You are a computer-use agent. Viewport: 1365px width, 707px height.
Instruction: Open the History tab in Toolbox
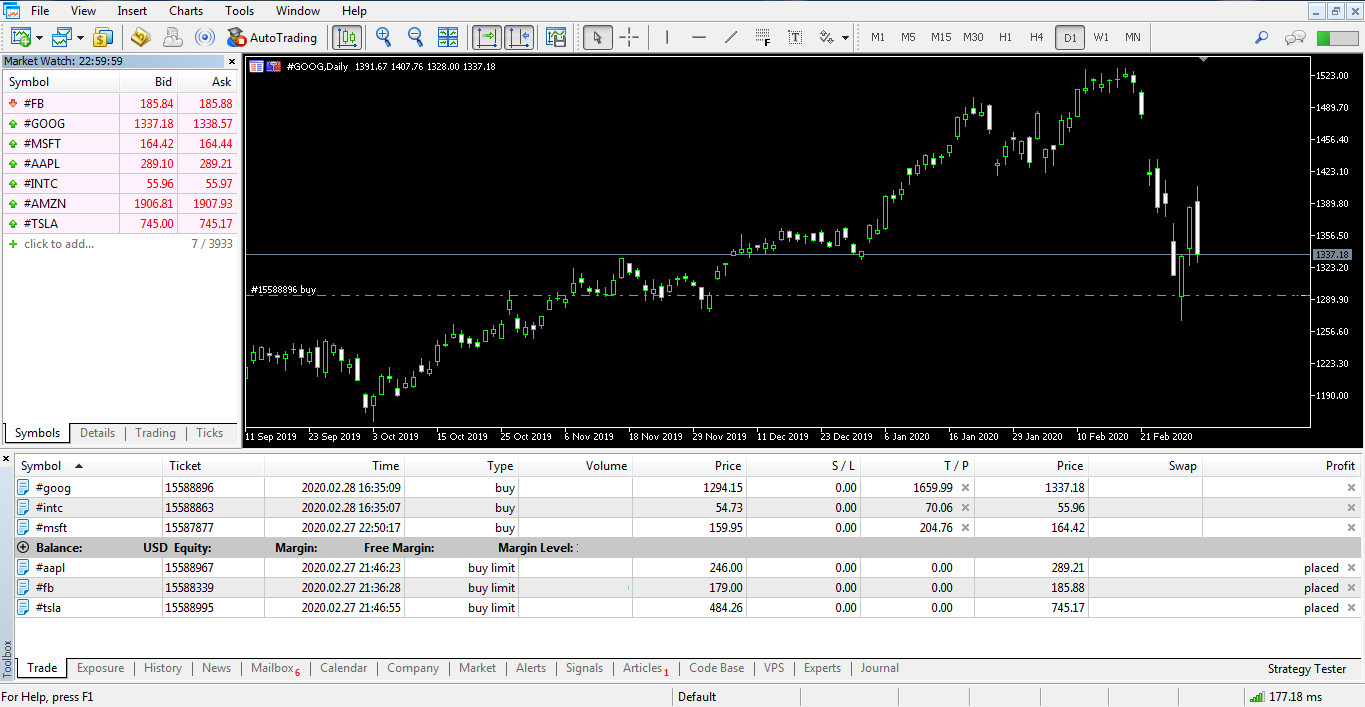click(x=163, y=668)
